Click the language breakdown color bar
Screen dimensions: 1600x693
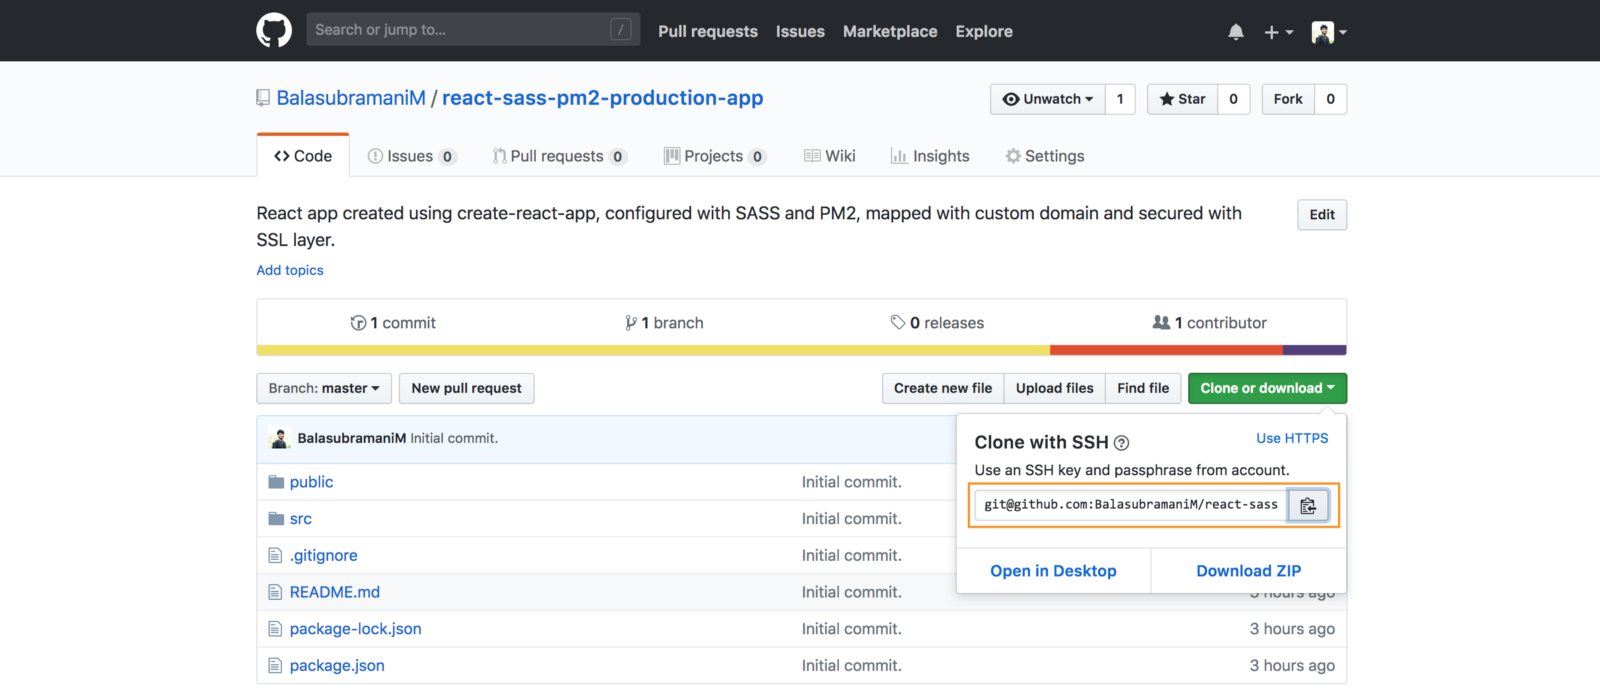[800, 350]
